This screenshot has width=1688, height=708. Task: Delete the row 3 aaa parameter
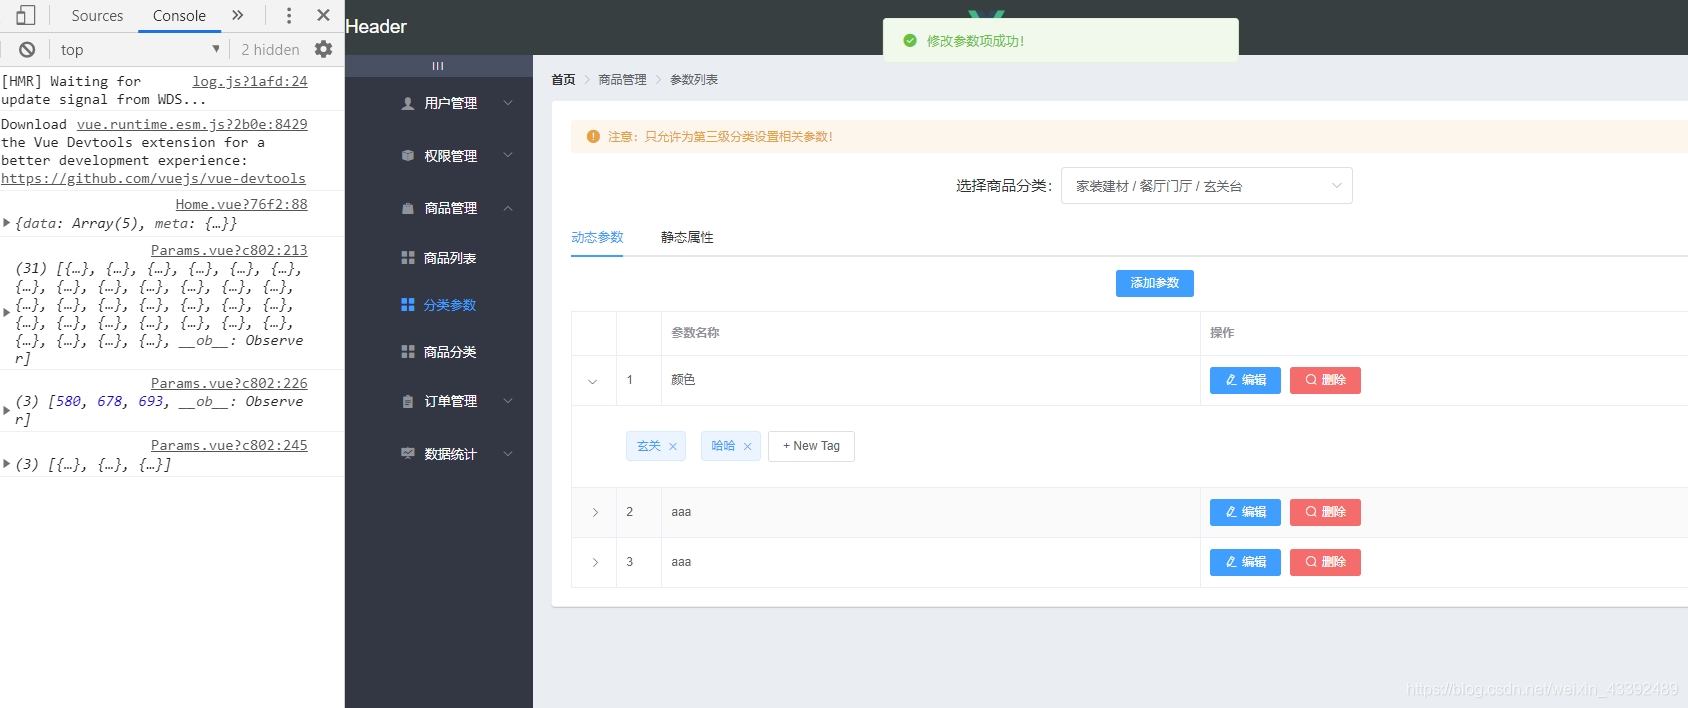1325,562
